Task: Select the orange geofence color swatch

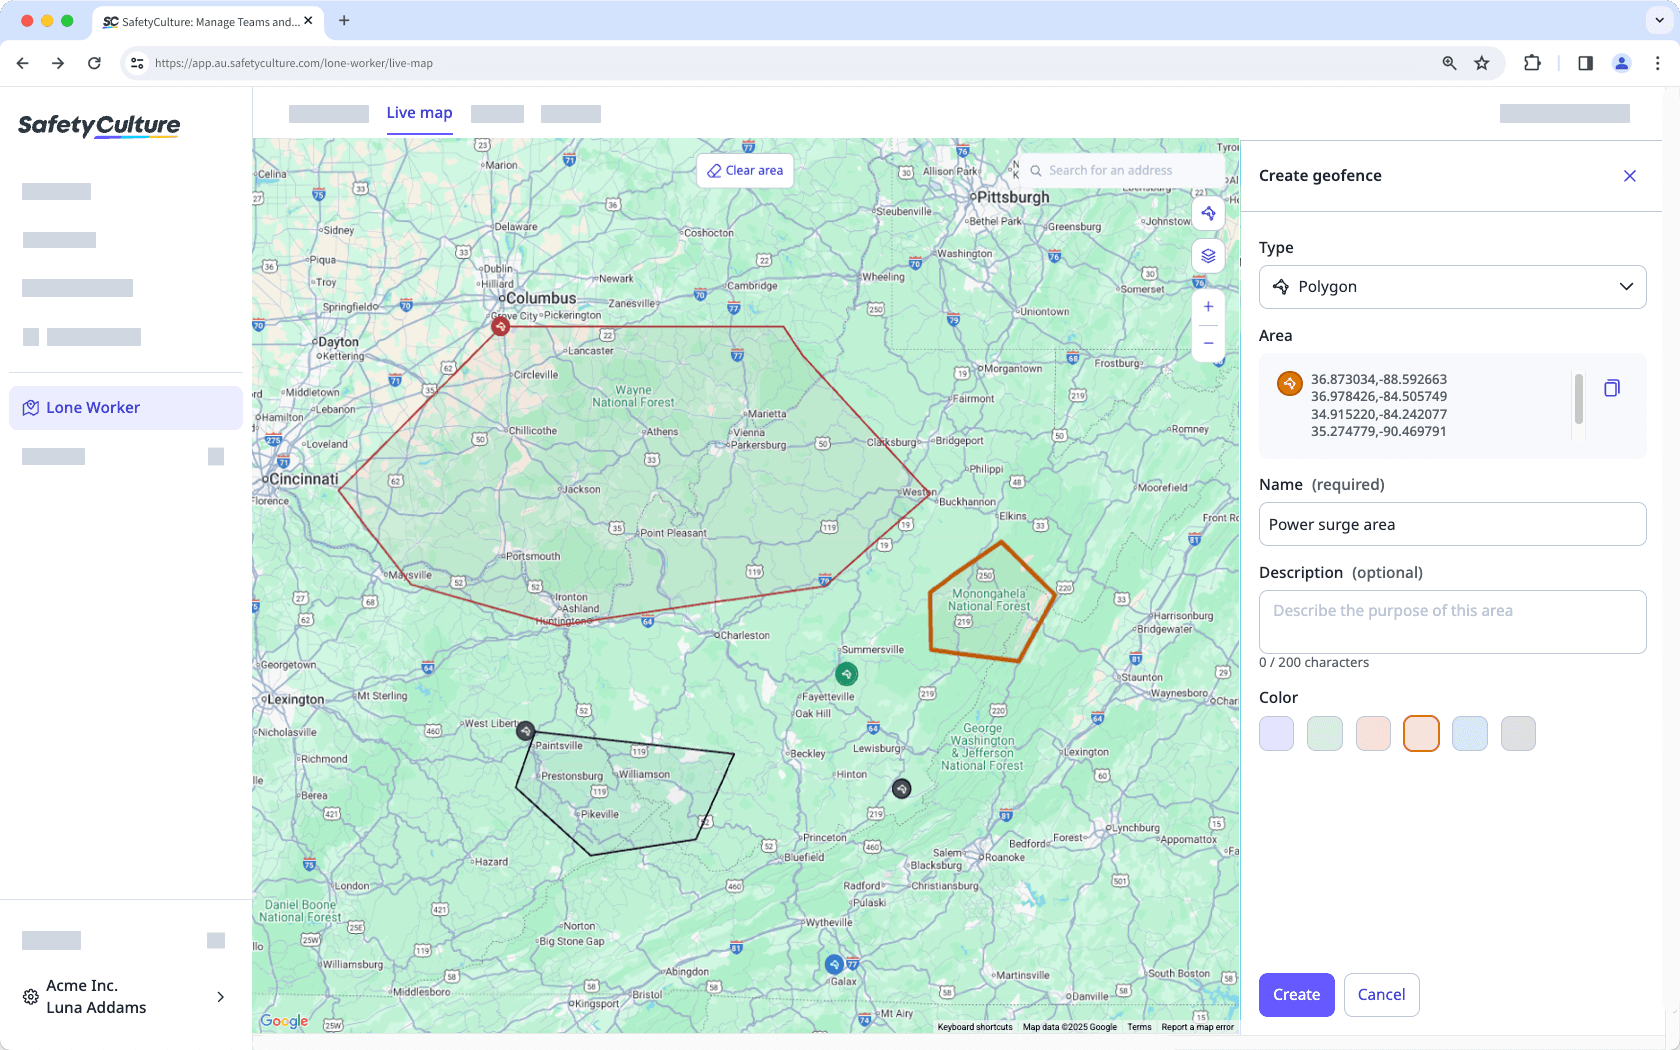Action: pyautogui.click(x=1421, y=733)
